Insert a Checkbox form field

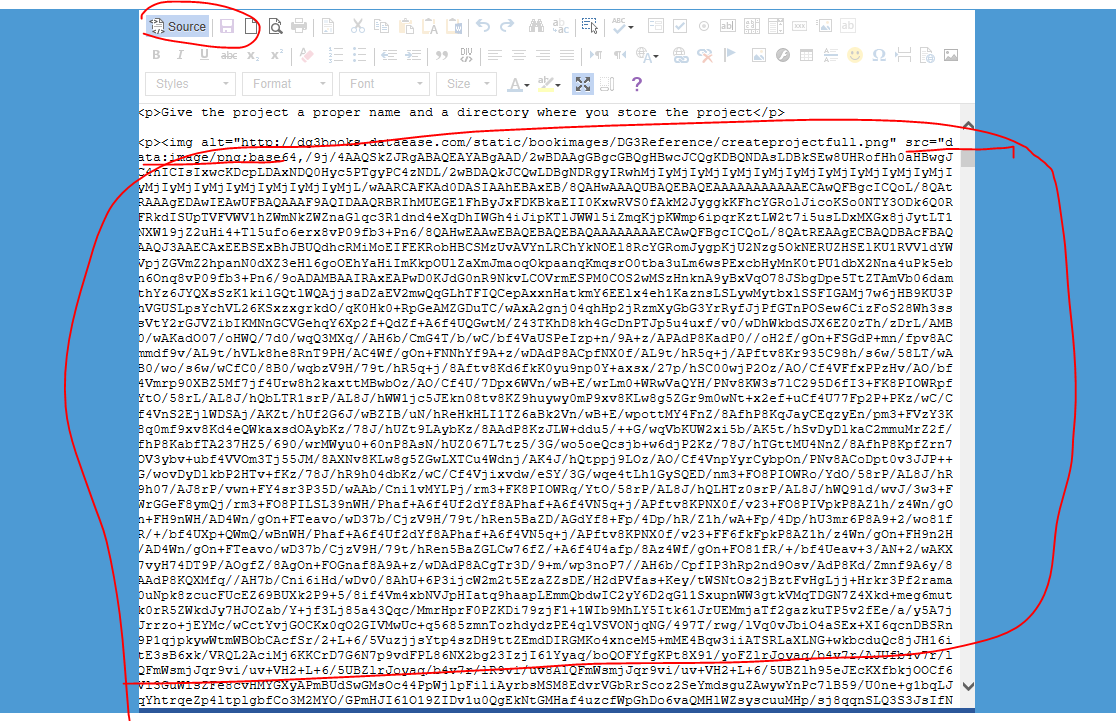tap(680, 26)
